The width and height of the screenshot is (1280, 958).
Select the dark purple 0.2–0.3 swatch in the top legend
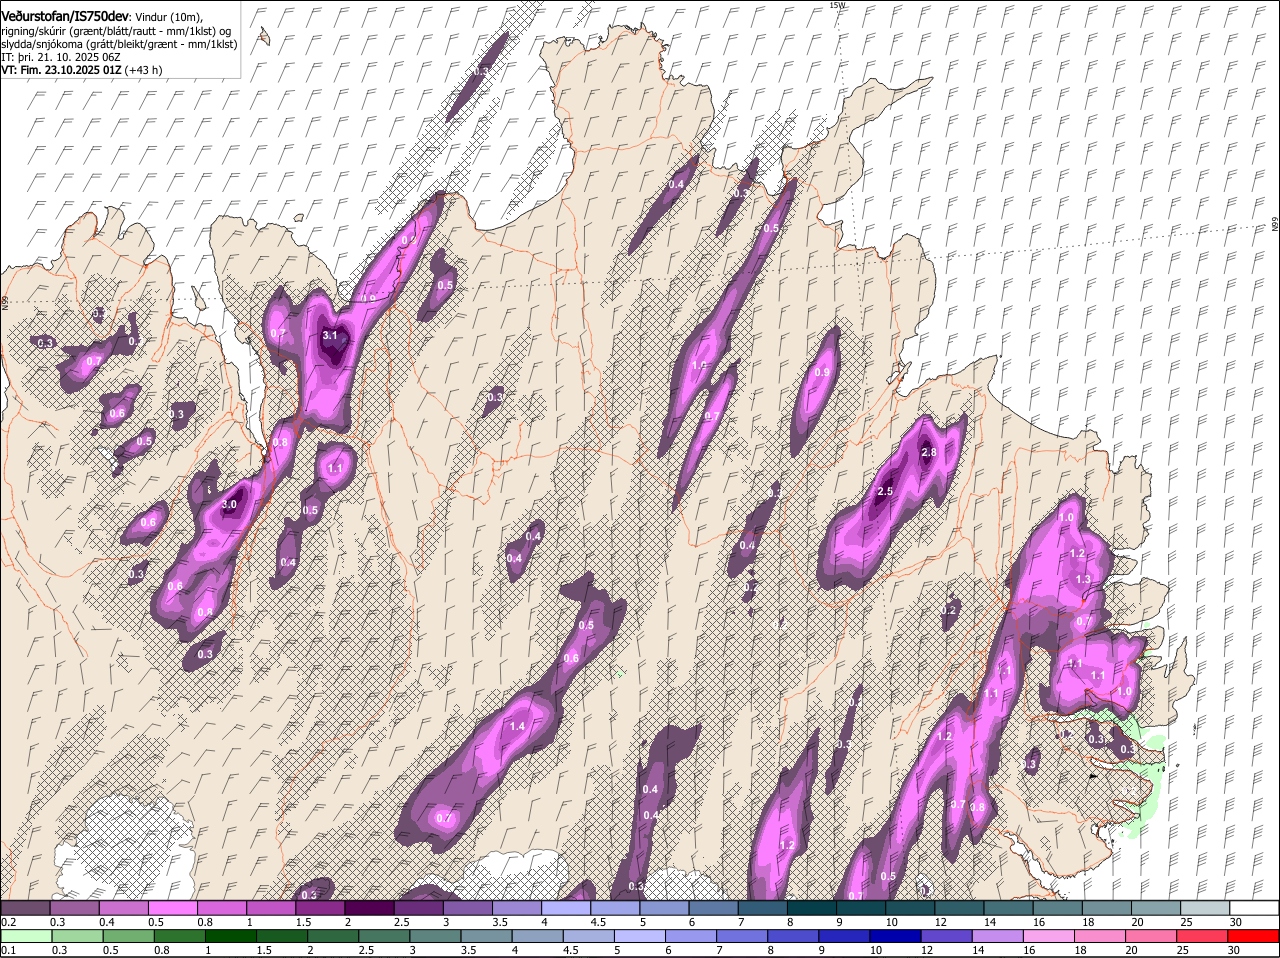[25, 908]
